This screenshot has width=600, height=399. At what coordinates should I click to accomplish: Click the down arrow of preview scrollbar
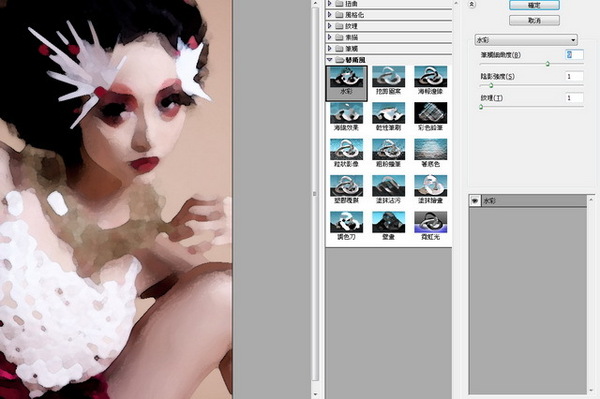point(315,394)
